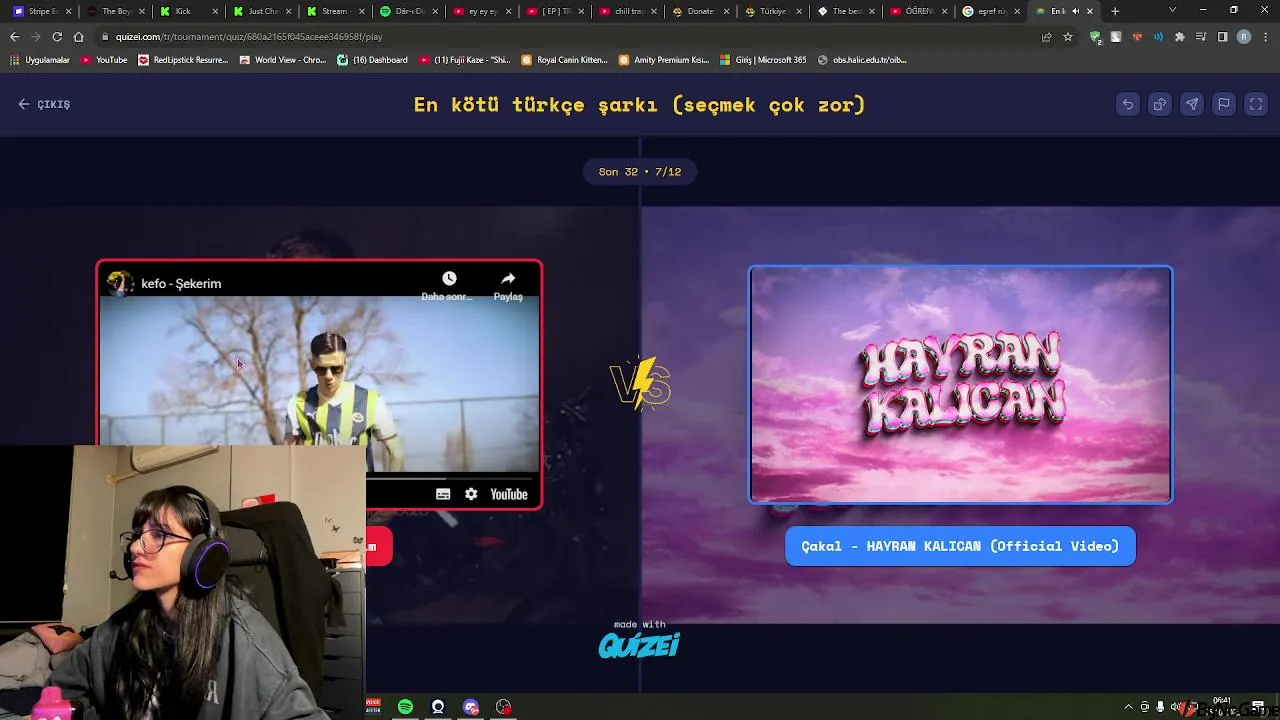
Task: Open the R profile avatar menu
Action: point(1244,37)
